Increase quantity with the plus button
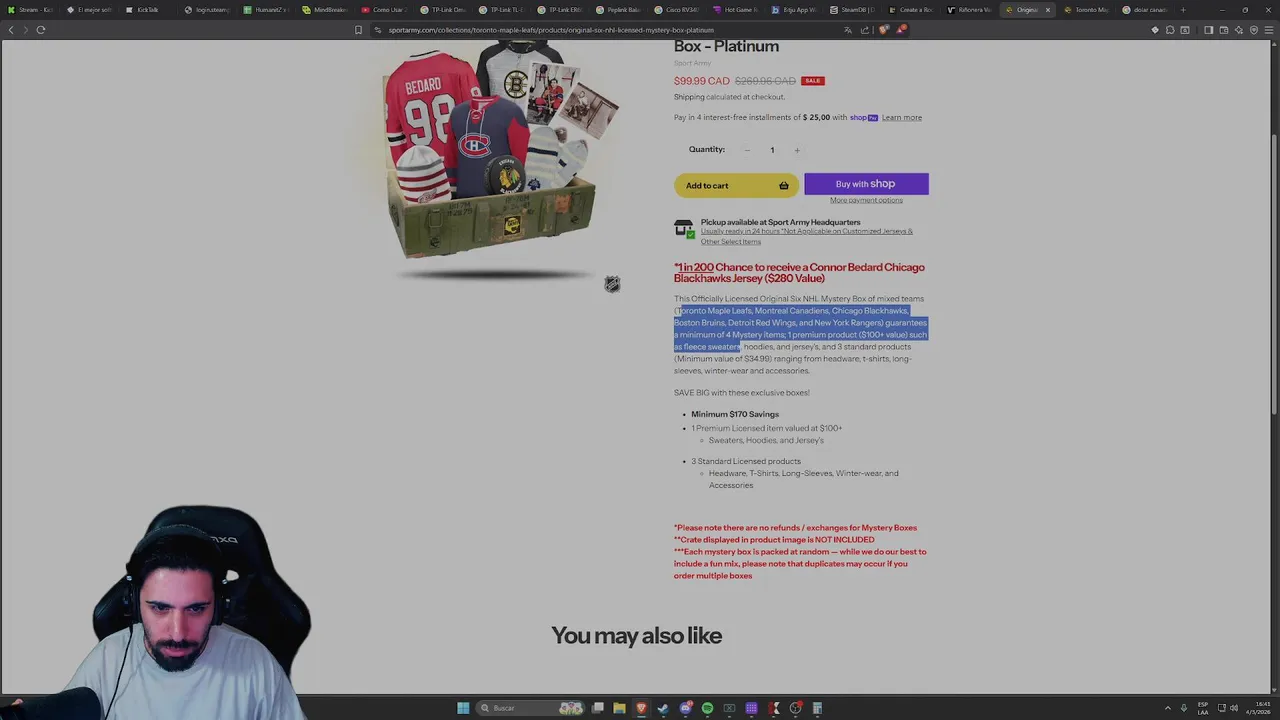The image size is (1280, 720). click(797, 150)
